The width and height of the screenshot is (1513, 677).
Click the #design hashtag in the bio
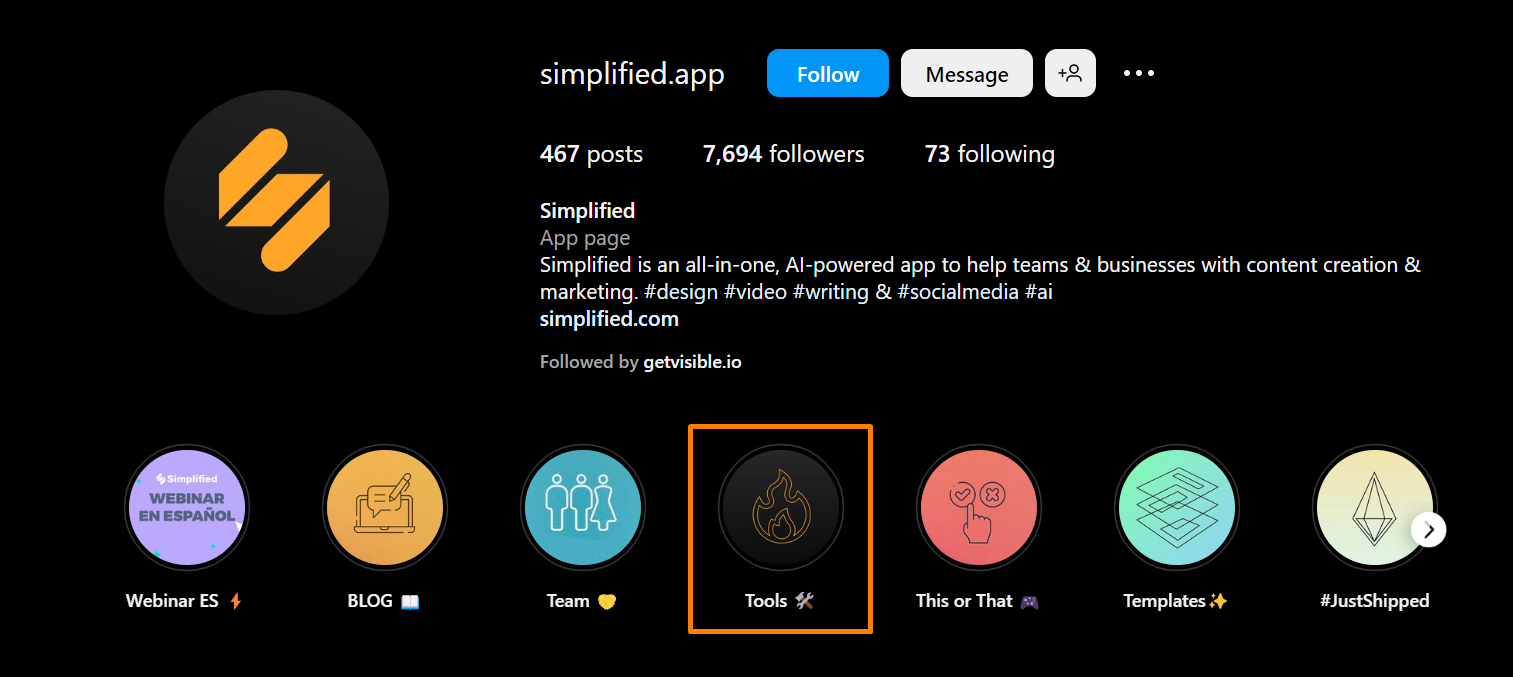(684, 291)
